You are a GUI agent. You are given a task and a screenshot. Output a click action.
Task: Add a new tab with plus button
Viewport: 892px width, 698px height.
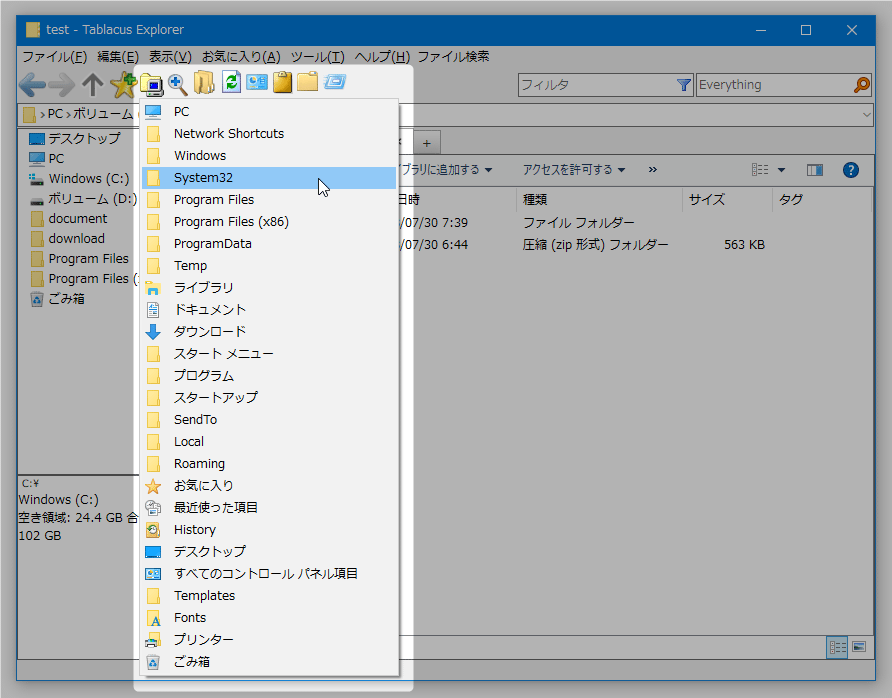[427, 143]
